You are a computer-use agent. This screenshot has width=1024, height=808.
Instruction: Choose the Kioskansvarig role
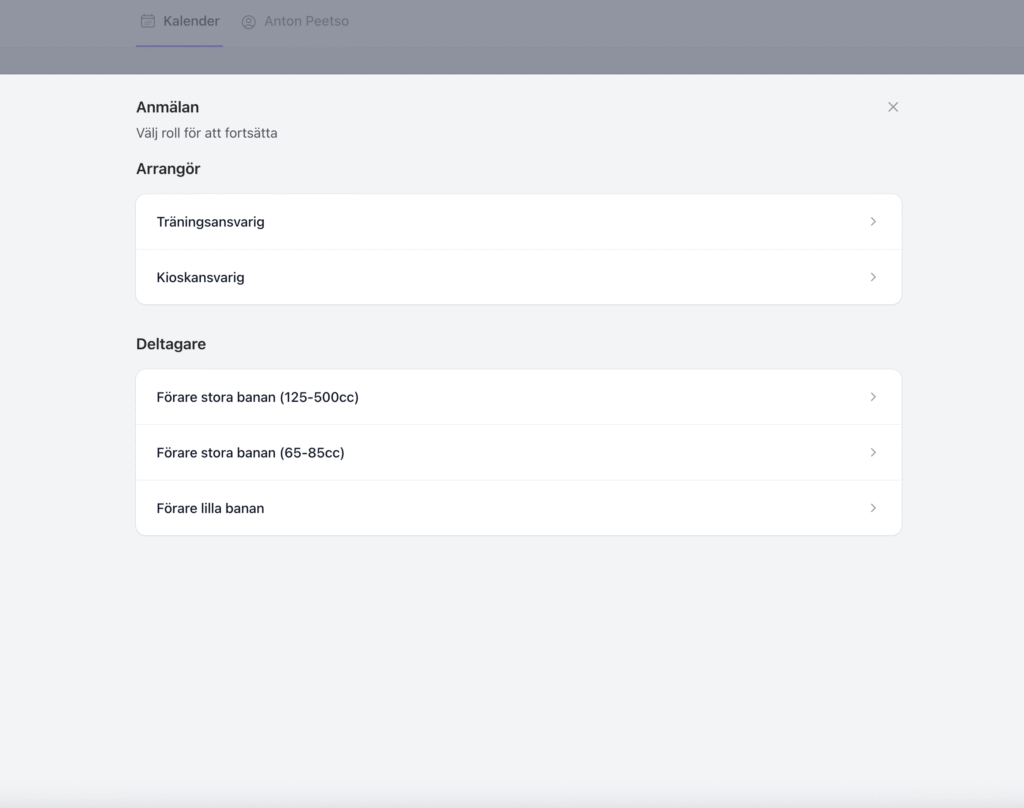click(x=201, y=277)
